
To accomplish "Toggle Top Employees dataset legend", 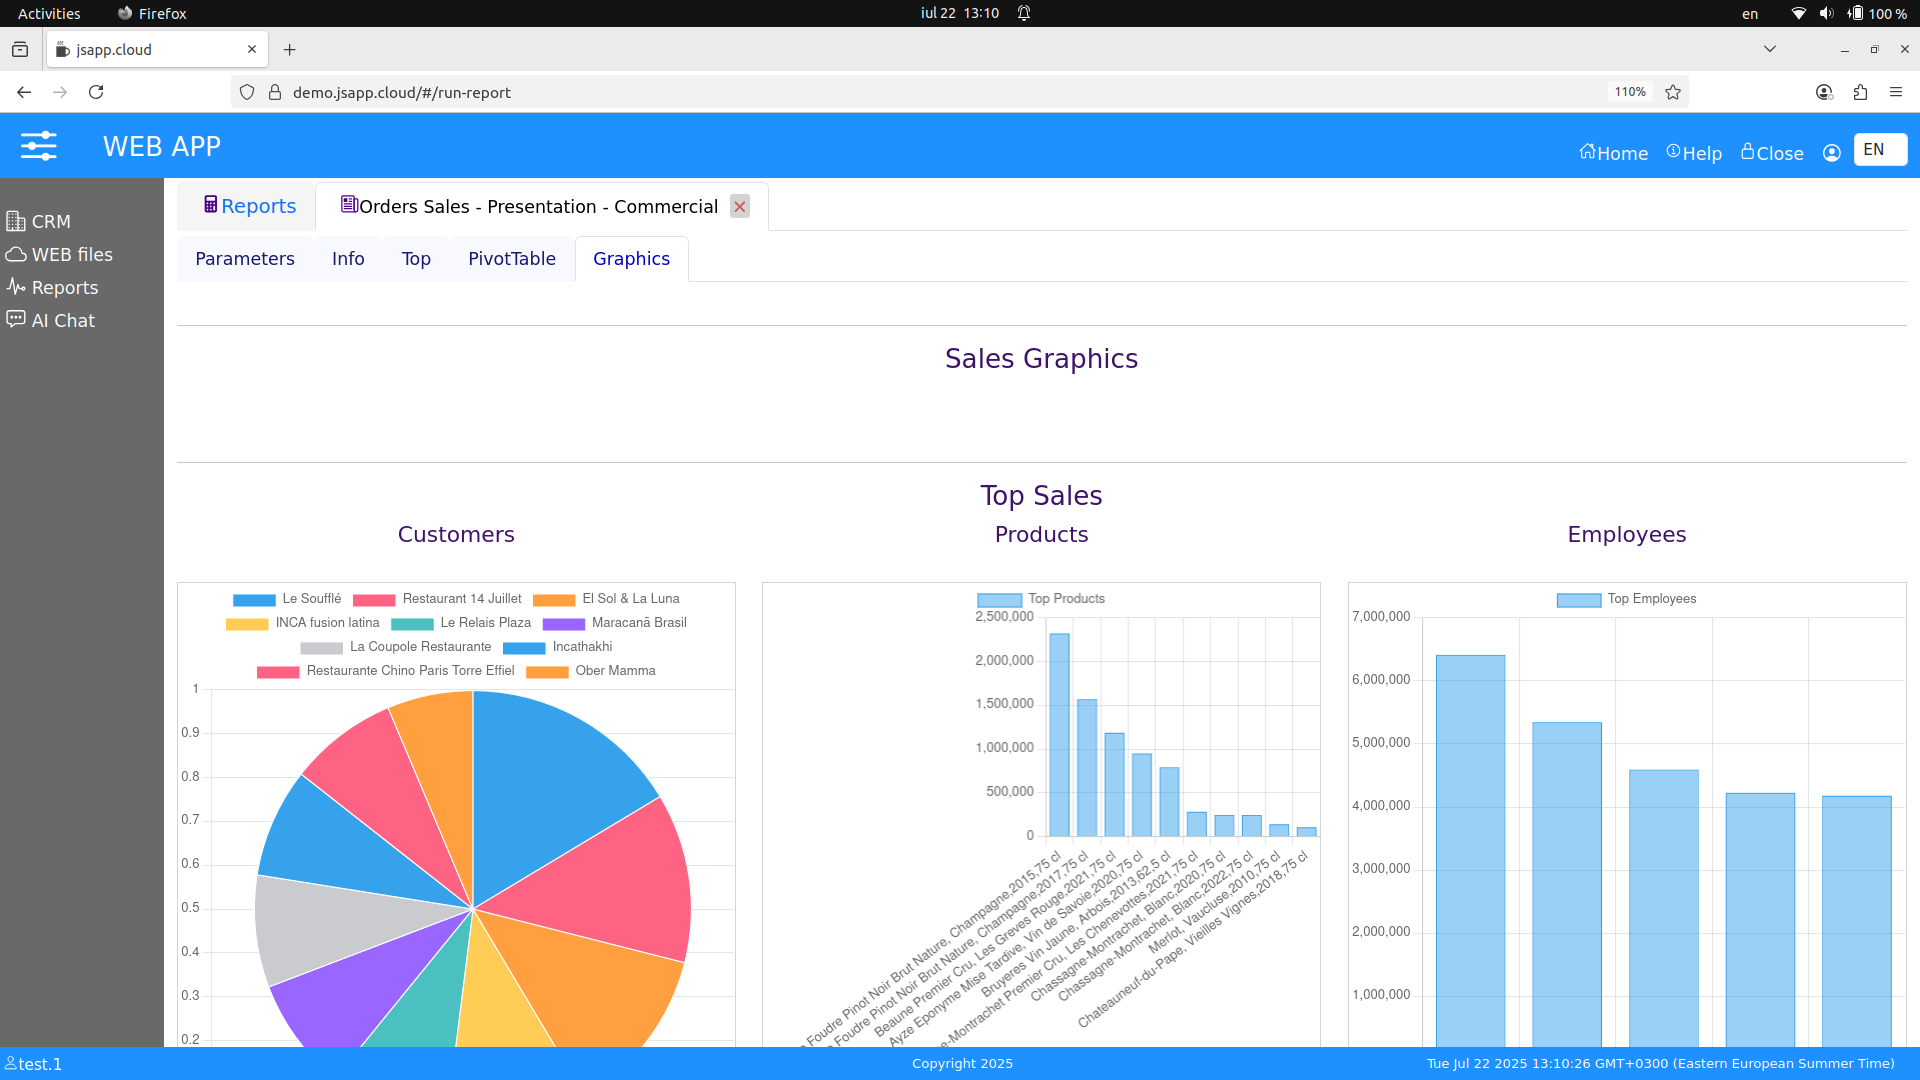I will pos(1579,600).
